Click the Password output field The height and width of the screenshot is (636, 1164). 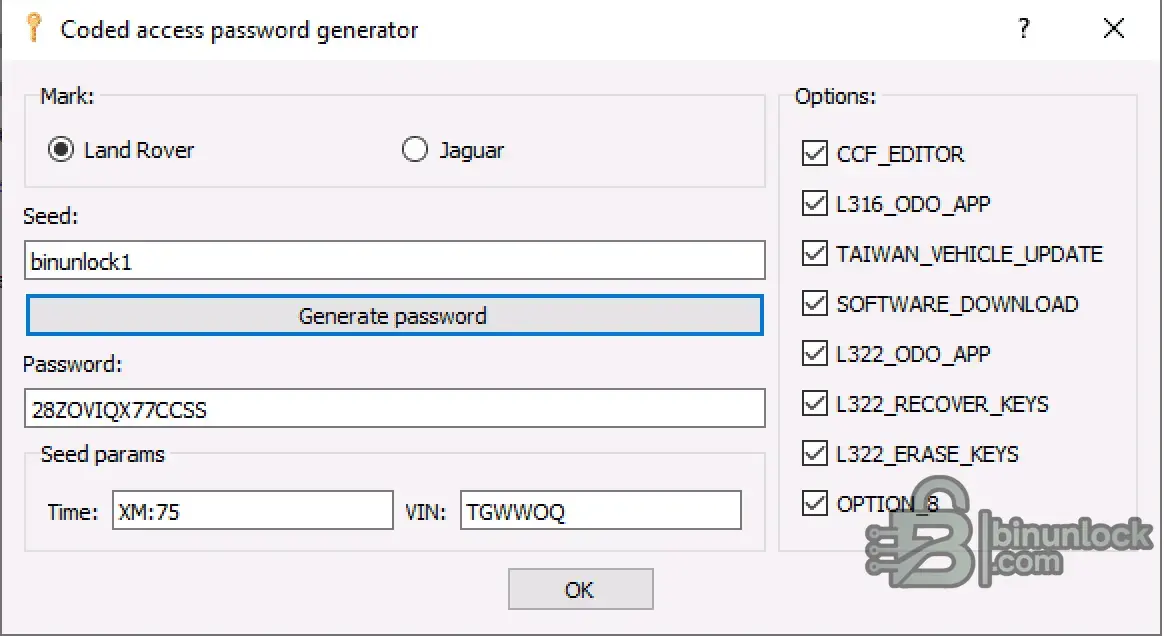coord(394,408)
